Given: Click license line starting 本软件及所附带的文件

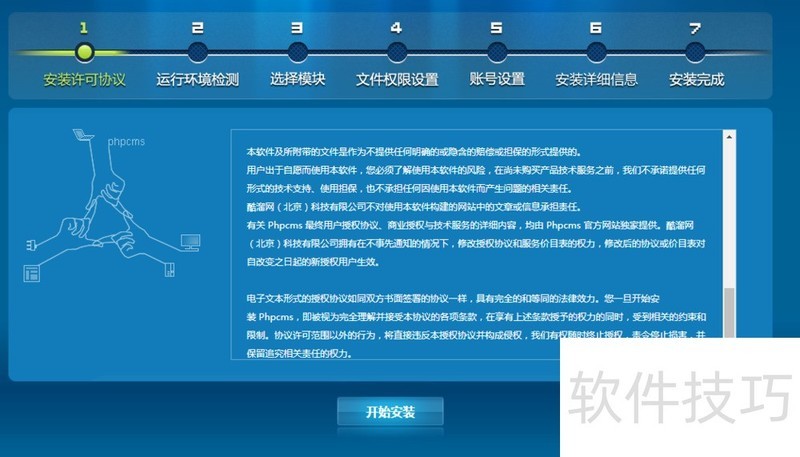Looking at the screenshot, I should tap(414, 151).
